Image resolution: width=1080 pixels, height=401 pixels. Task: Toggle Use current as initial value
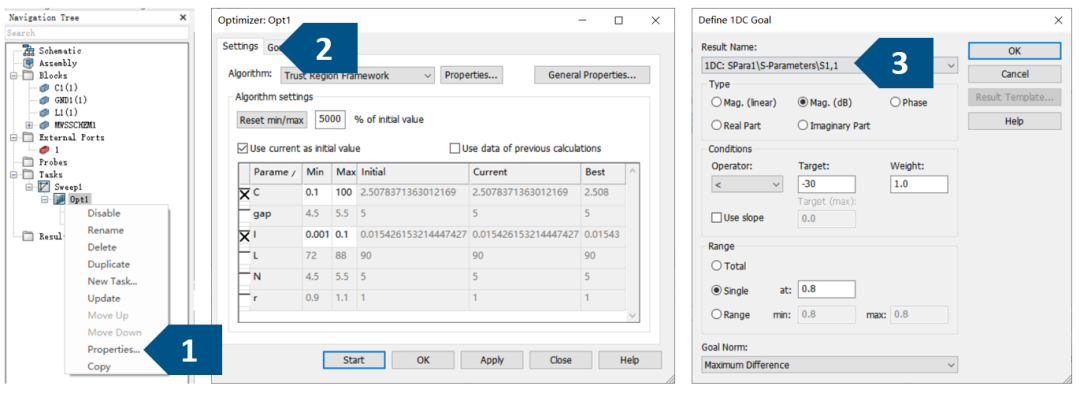coord(242,148)
